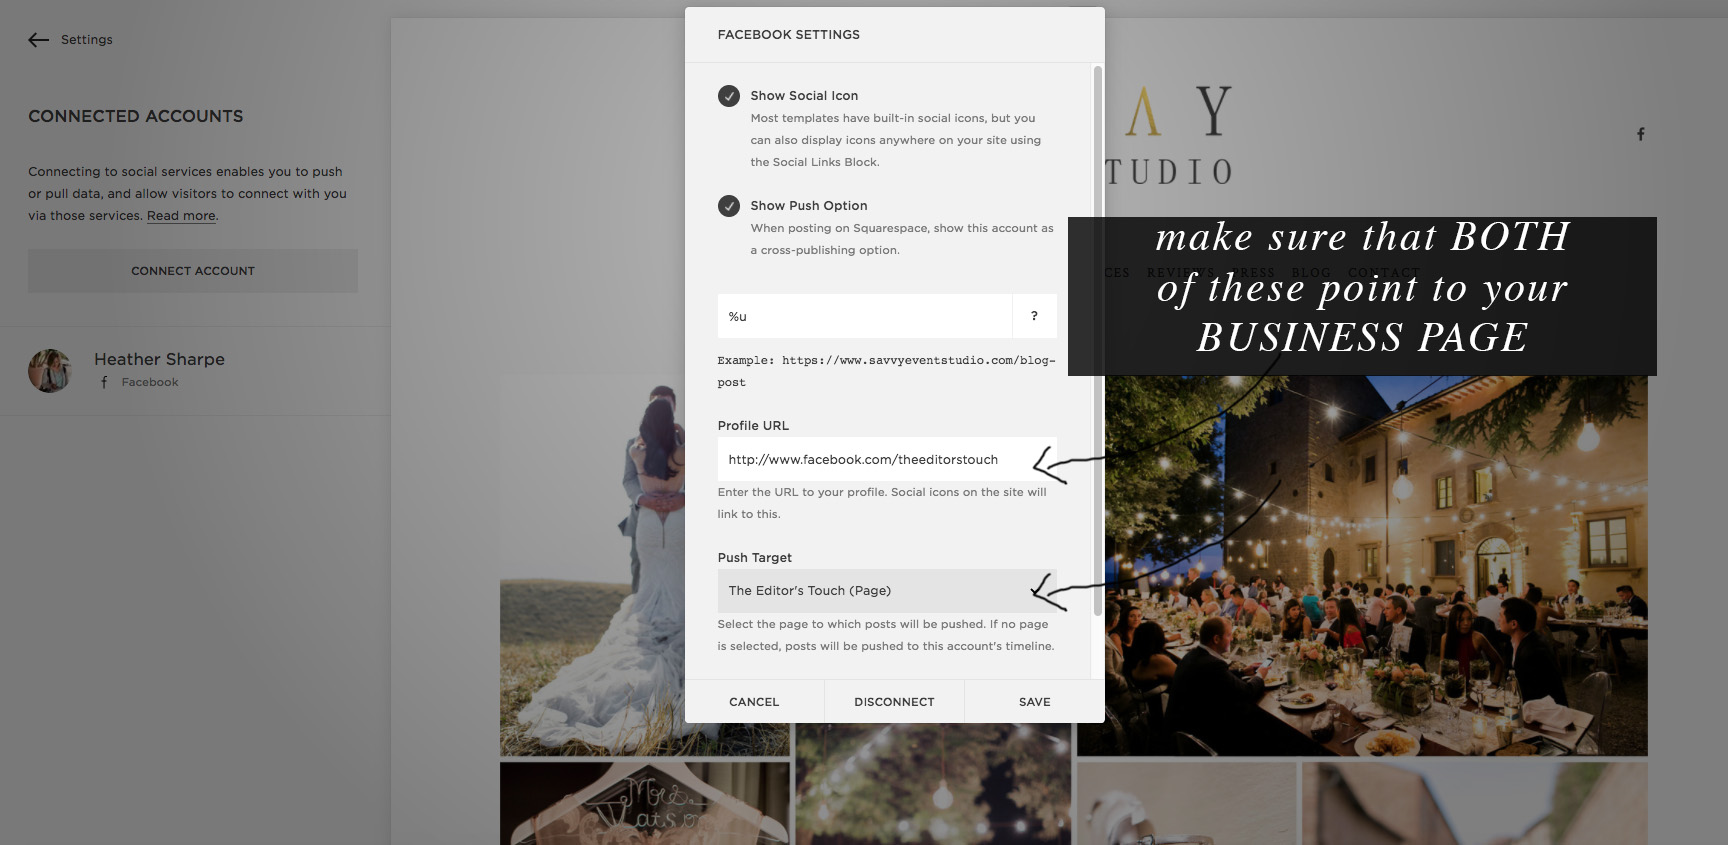The height and width of the screenshot is (845, 1728).
Task: Click the Facebook Settings dialog title
Action: click(x=788, y=35)
